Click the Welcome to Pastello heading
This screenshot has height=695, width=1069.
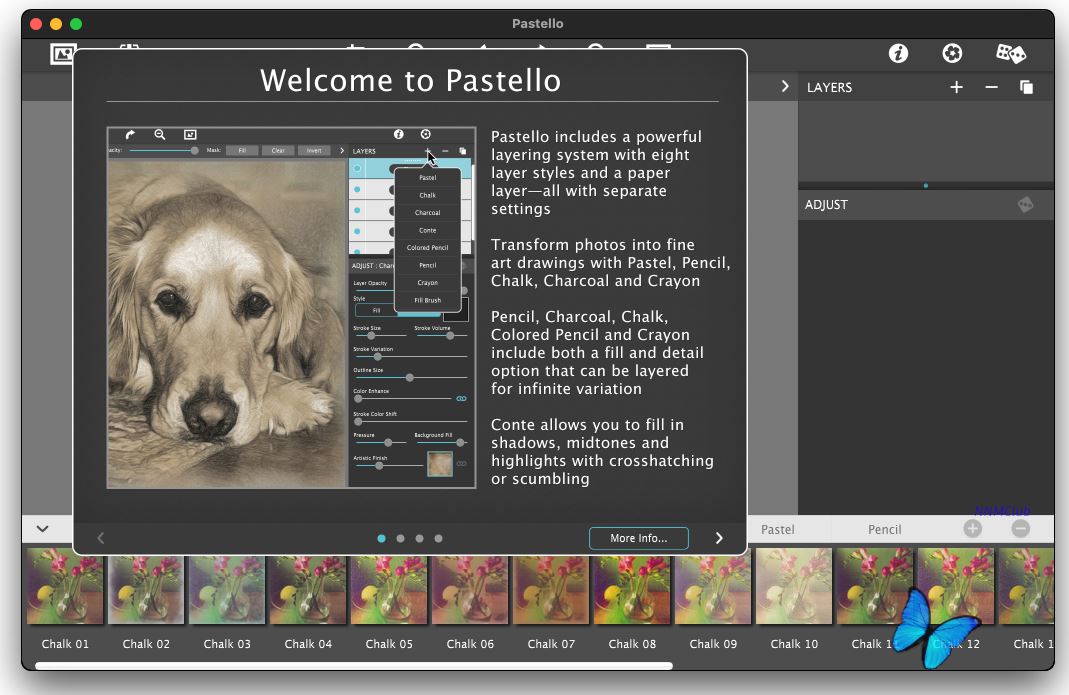click(x=410, y=80)
